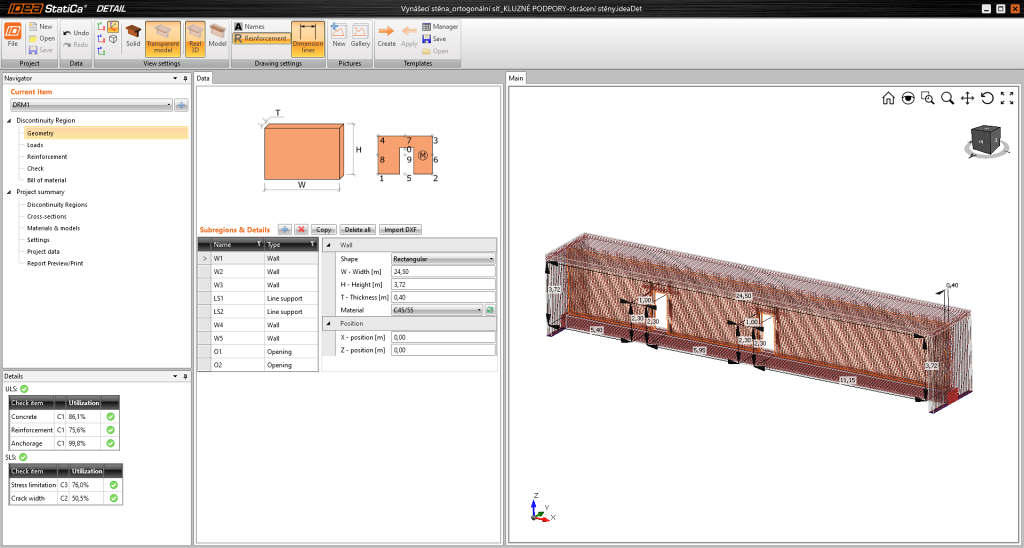The width and height of the screenshot is (1024, 548).
Task: Click the home view icon in 3D viewport
Action: click(x=888, y=98)
